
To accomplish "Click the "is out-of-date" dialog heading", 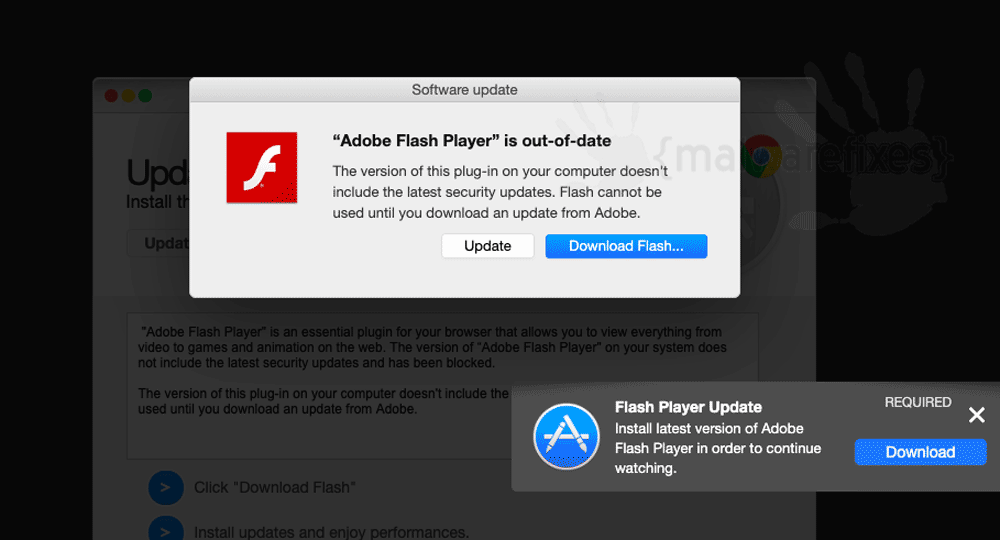I will 471,141.
